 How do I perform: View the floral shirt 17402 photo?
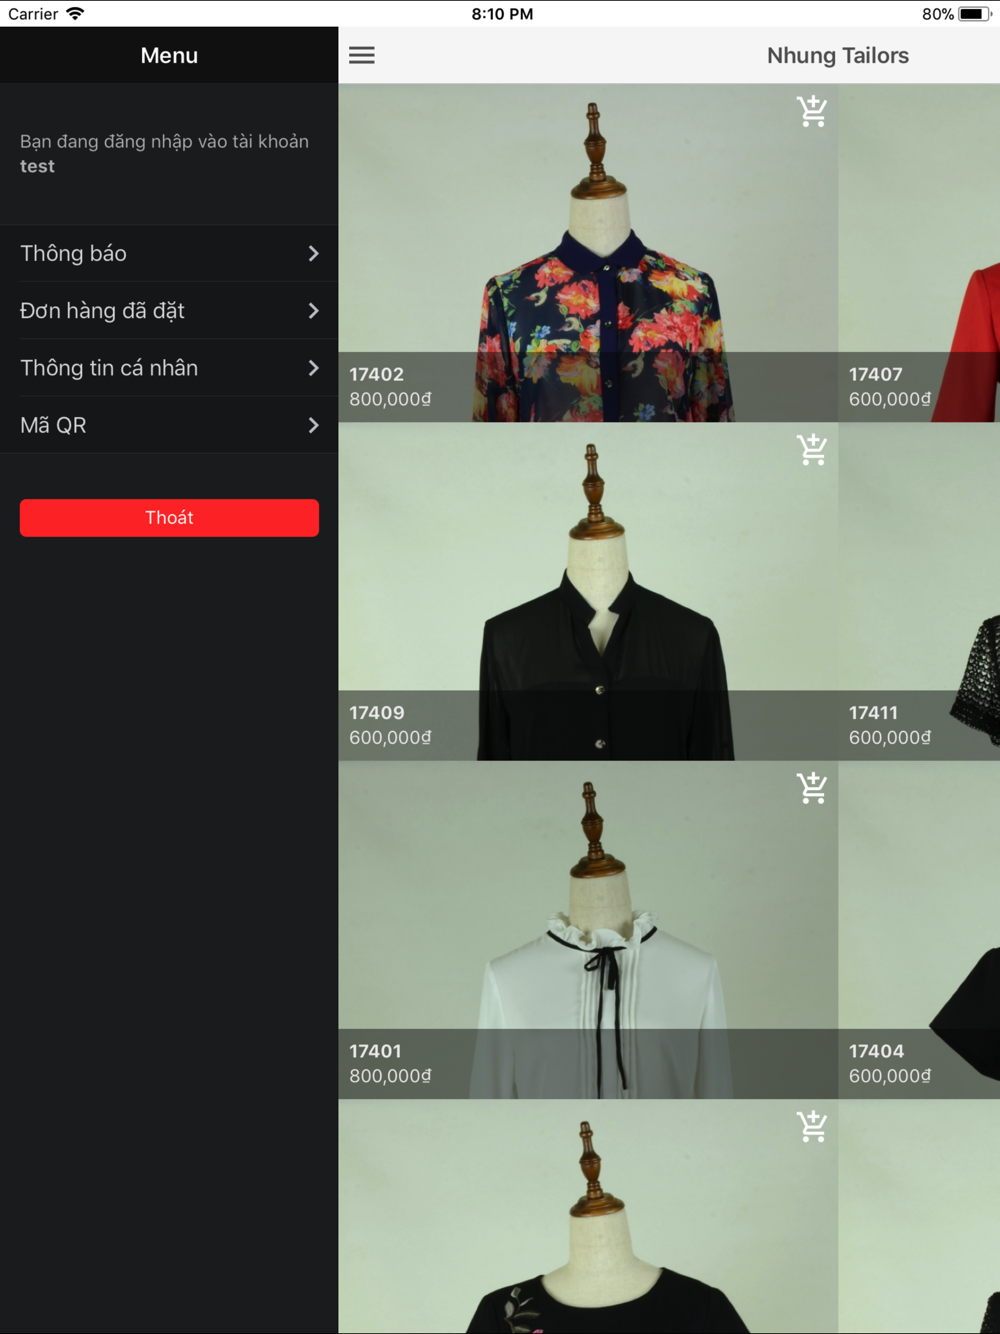(x=588, y=253)
